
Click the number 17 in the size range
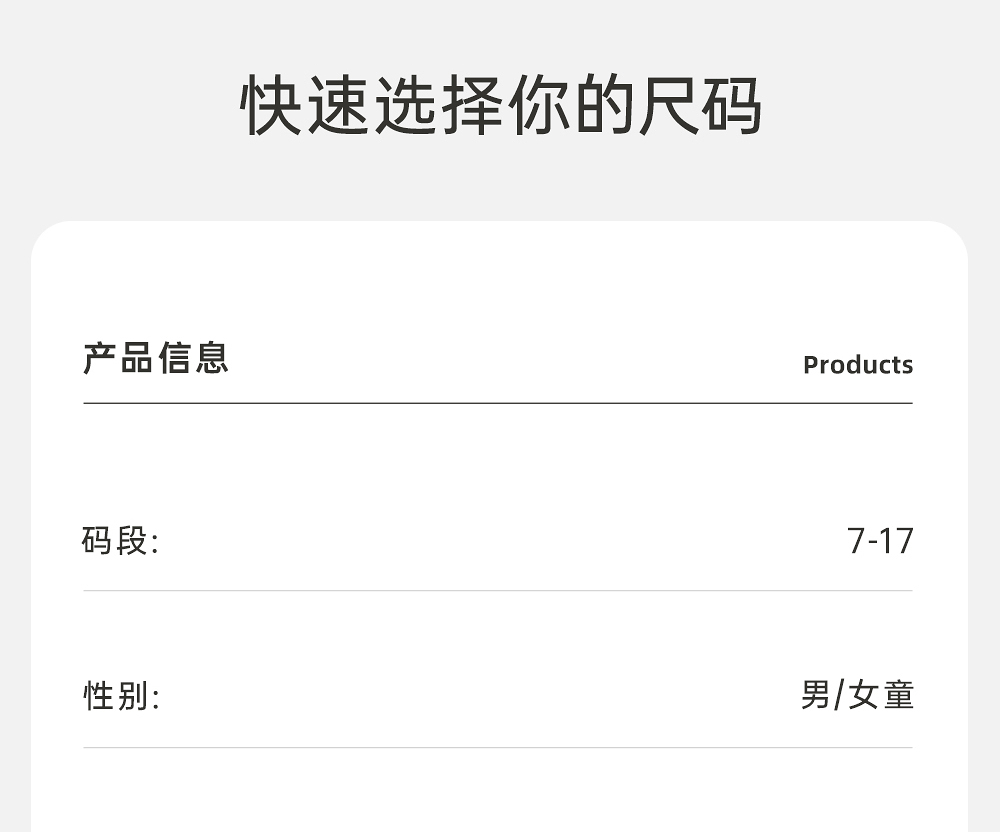coord(897,541)
